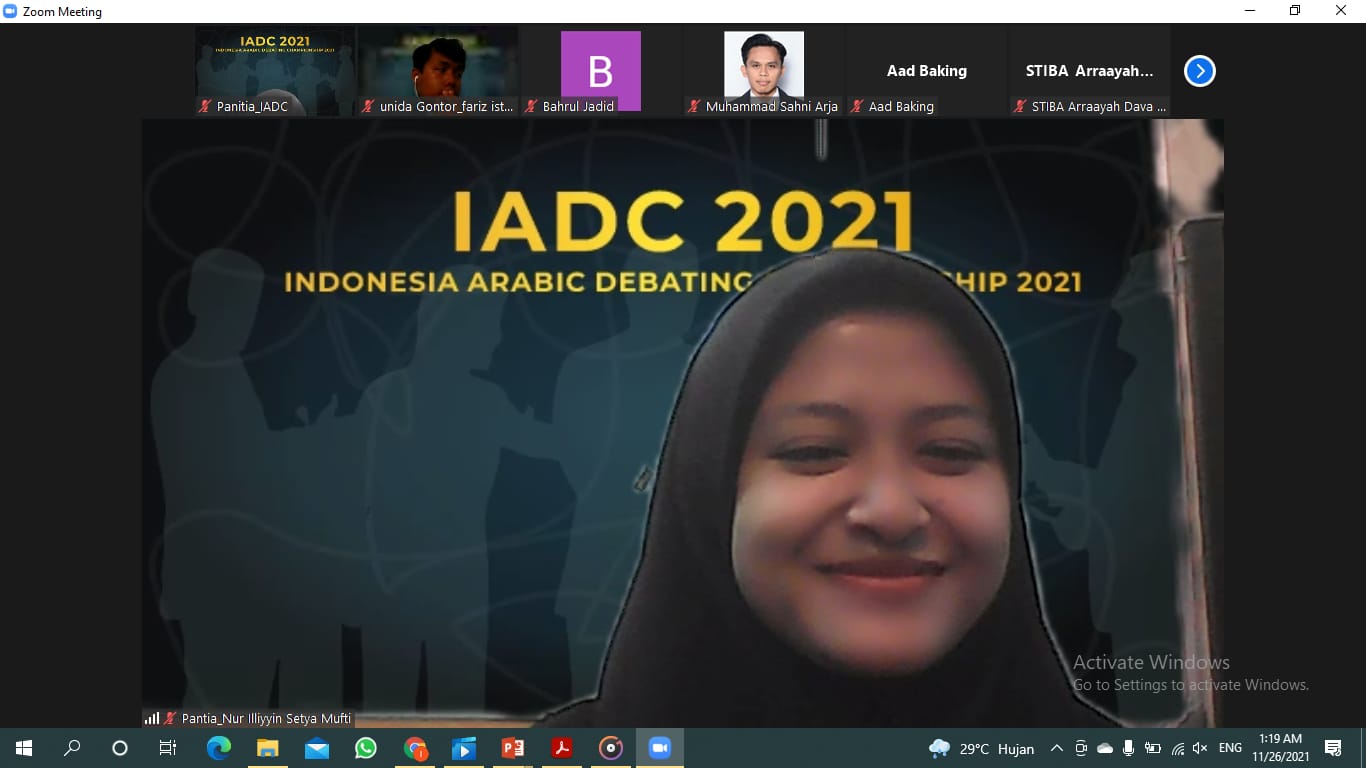Select unida Gontor_fariz participant thumbnail

pyautogui.click(x=438, y=71)
